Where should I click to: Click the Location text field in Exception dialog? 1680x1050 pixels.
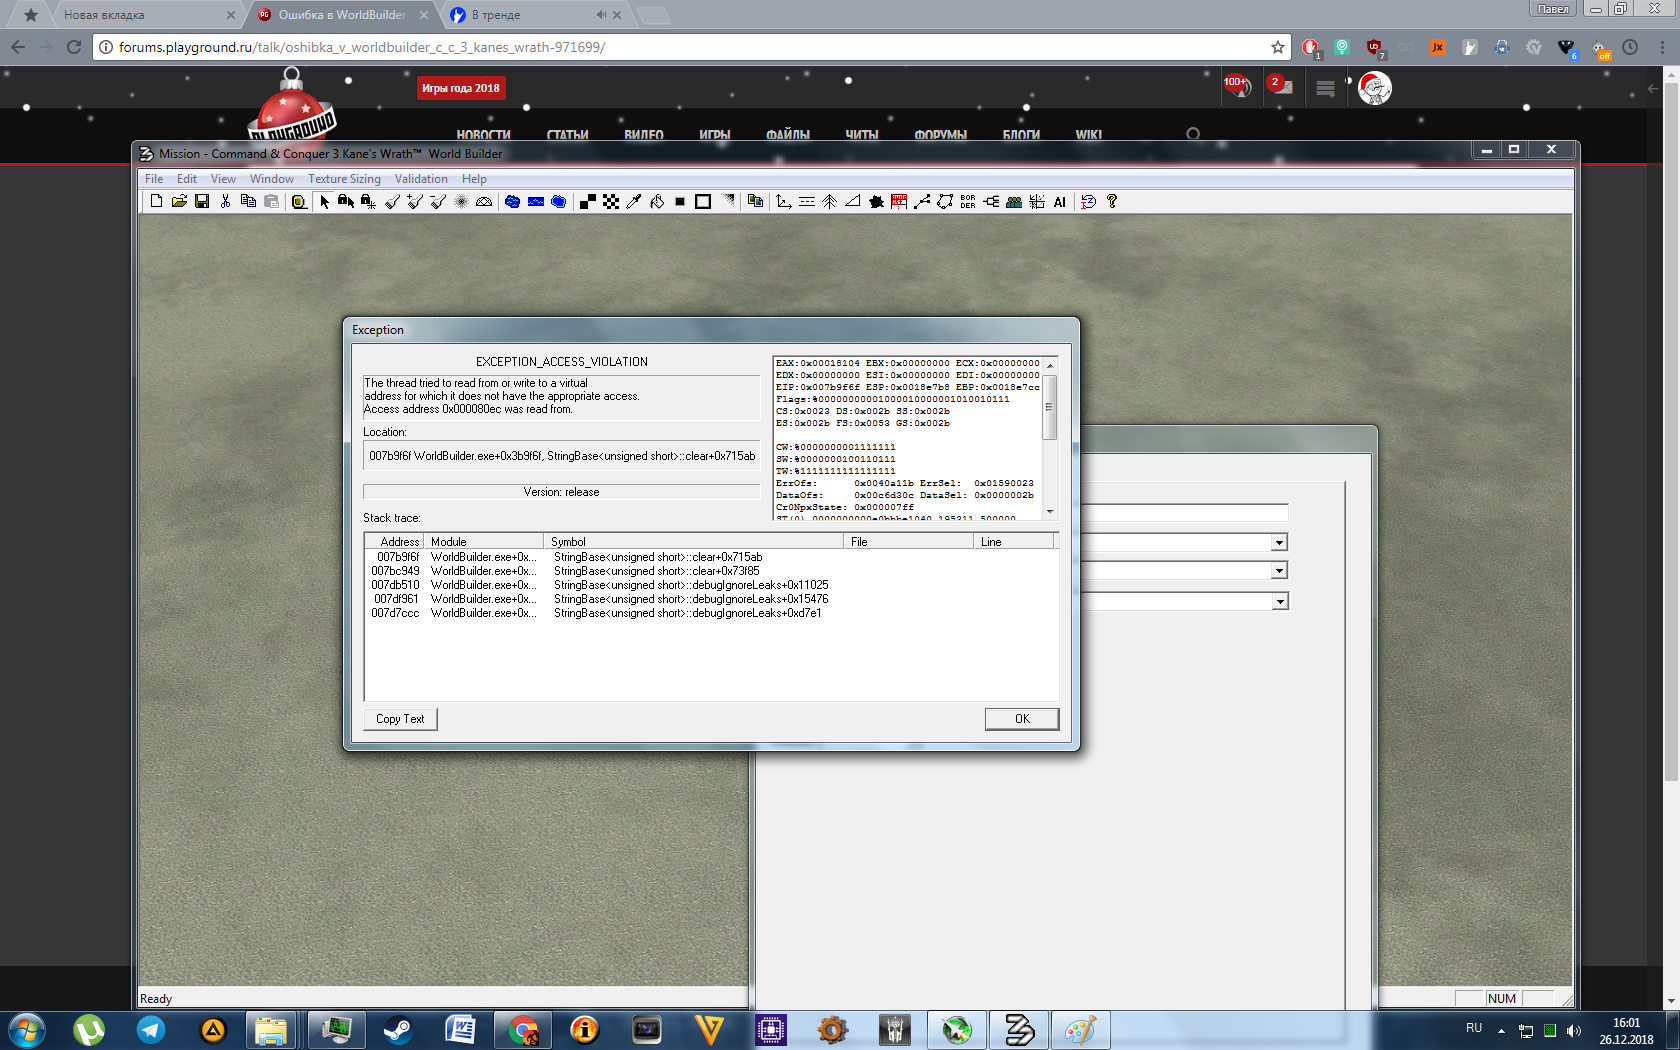(x=562, y=456)
